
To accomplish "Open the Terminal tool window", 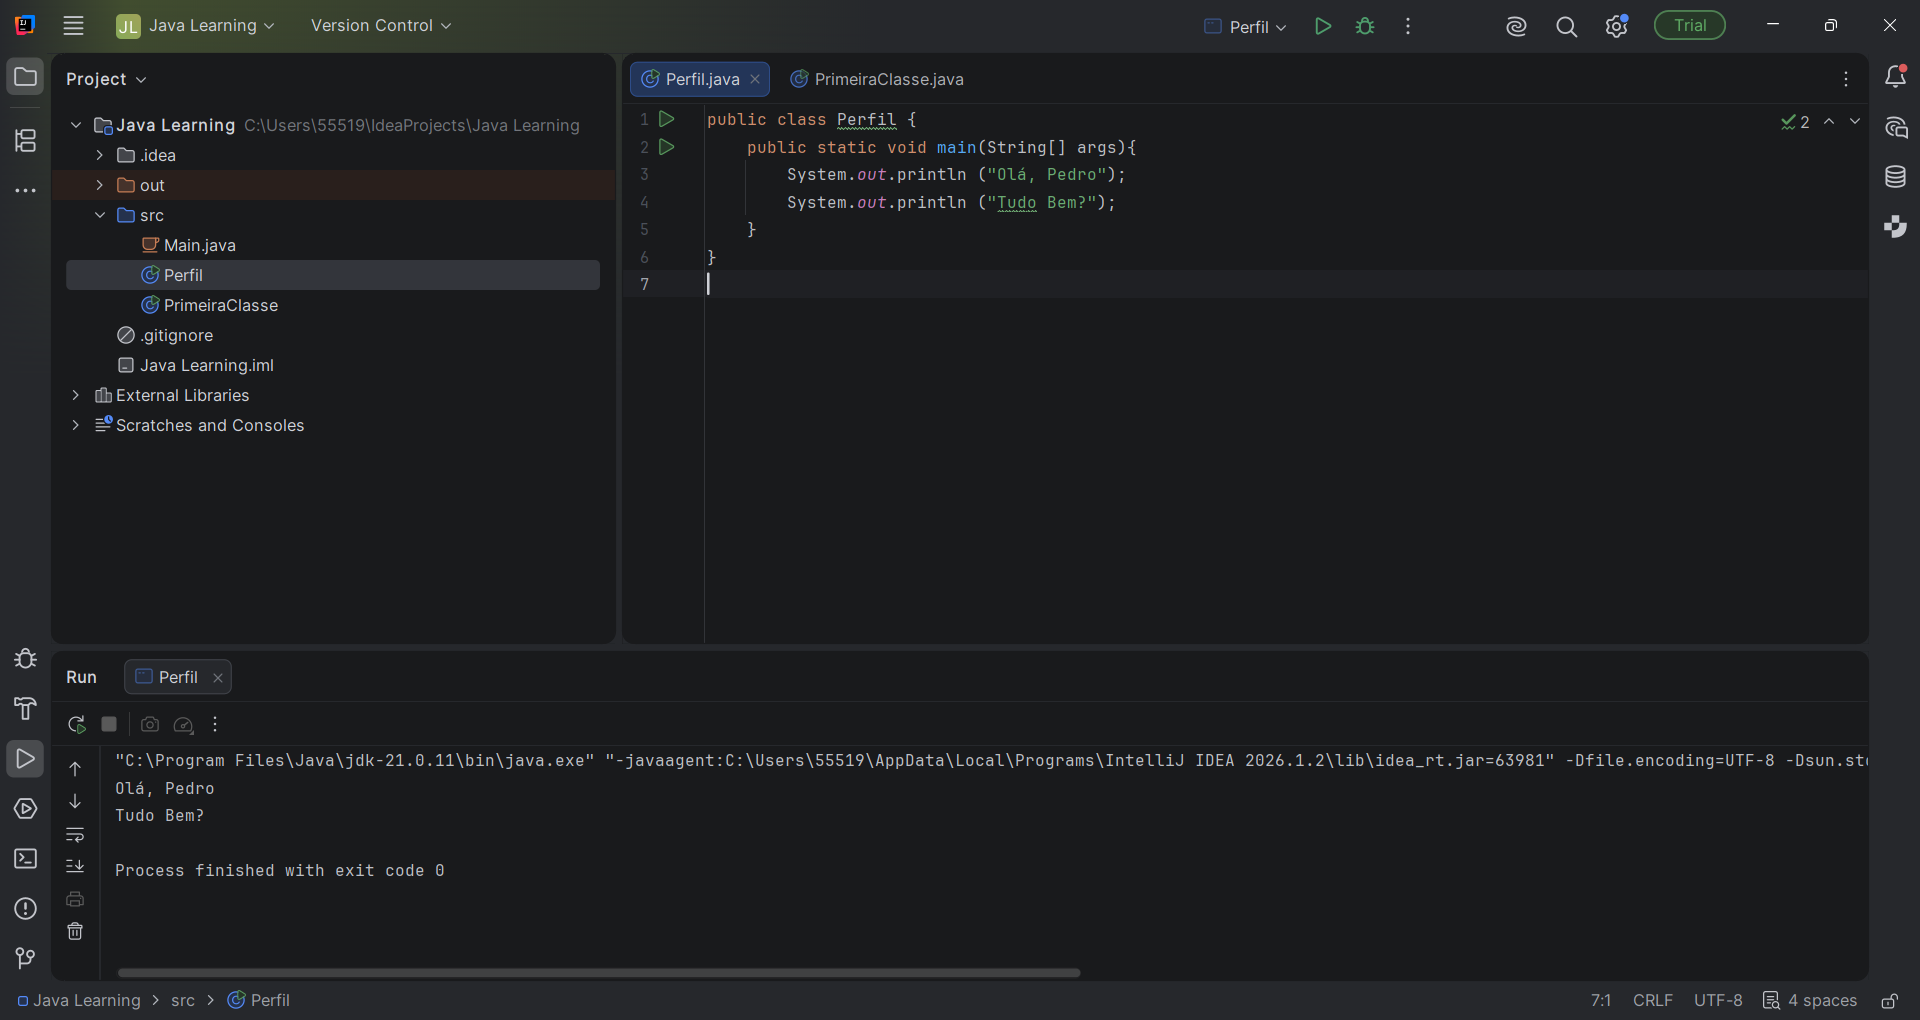I will point(25,859).
